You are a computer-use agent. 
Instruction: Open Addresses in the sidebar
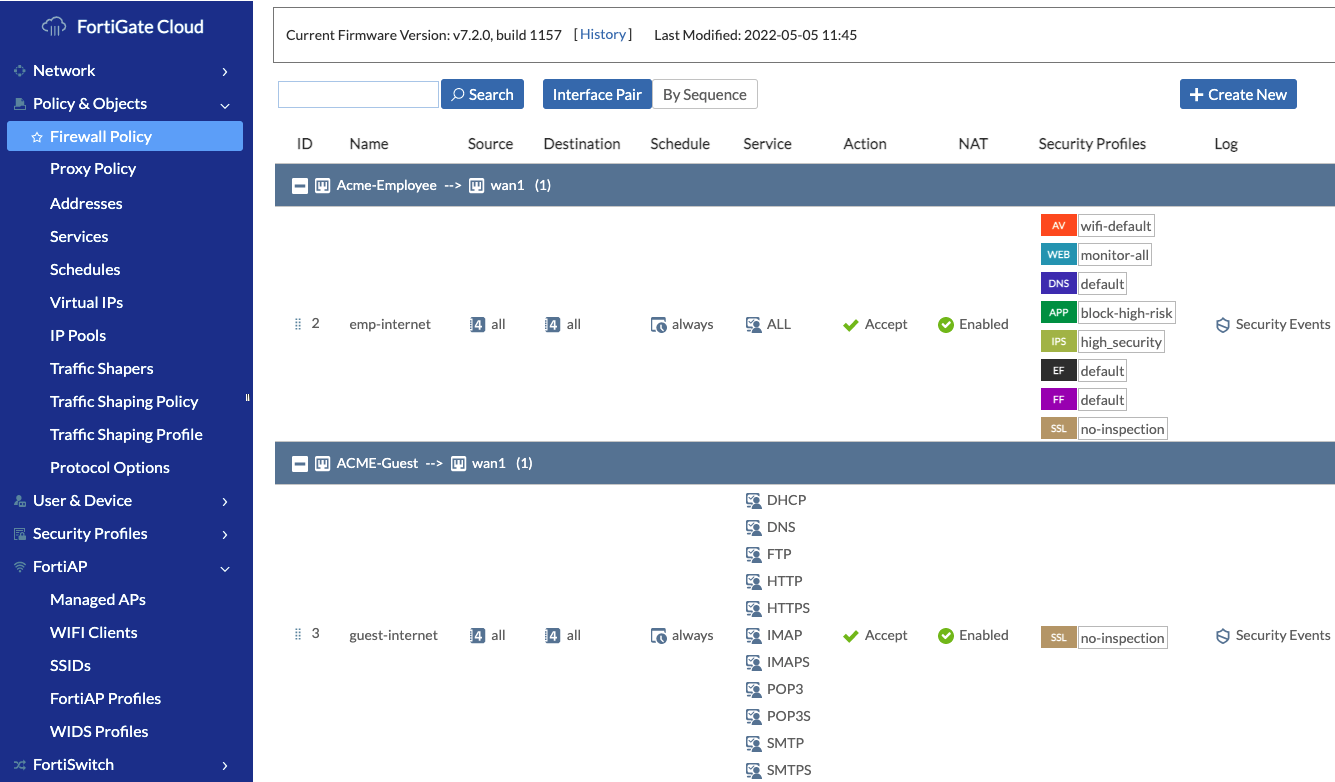pos(86,203)
